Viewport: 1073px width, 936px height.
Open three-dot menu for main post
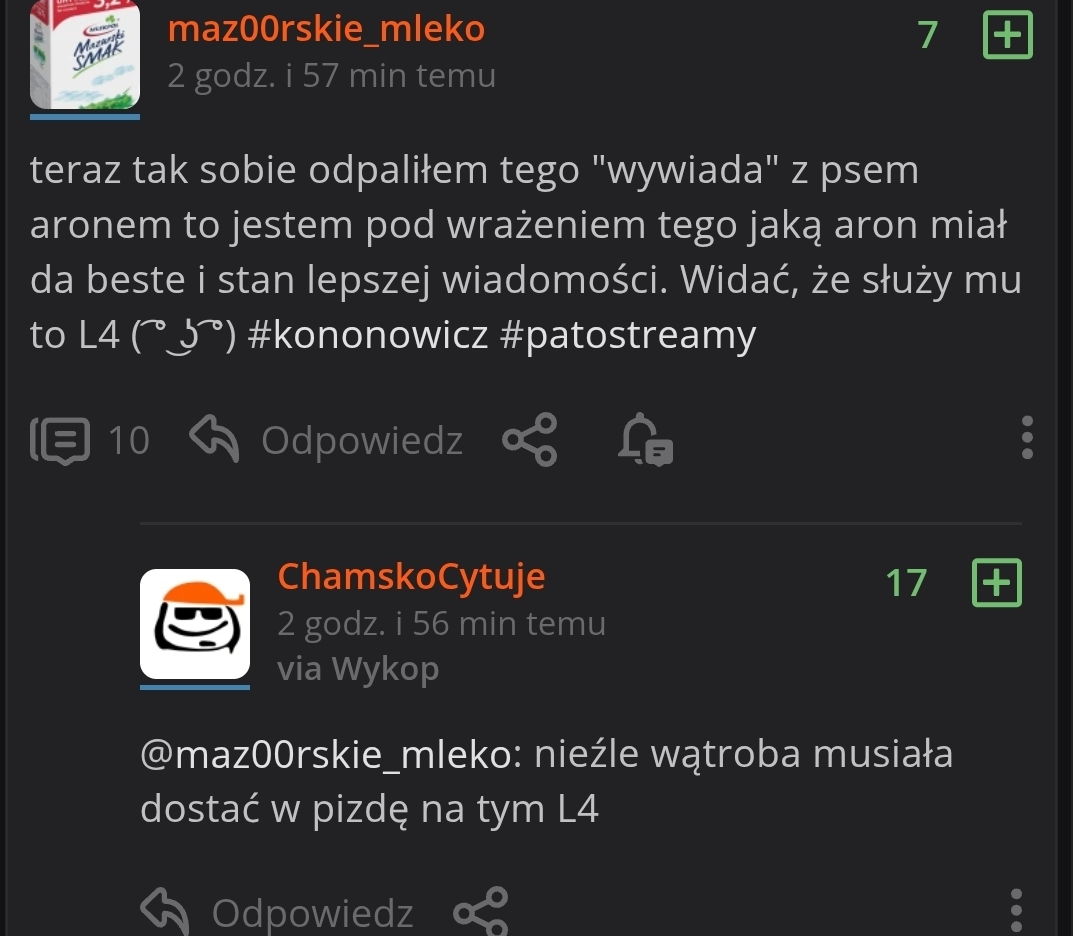coord(1026,437)
